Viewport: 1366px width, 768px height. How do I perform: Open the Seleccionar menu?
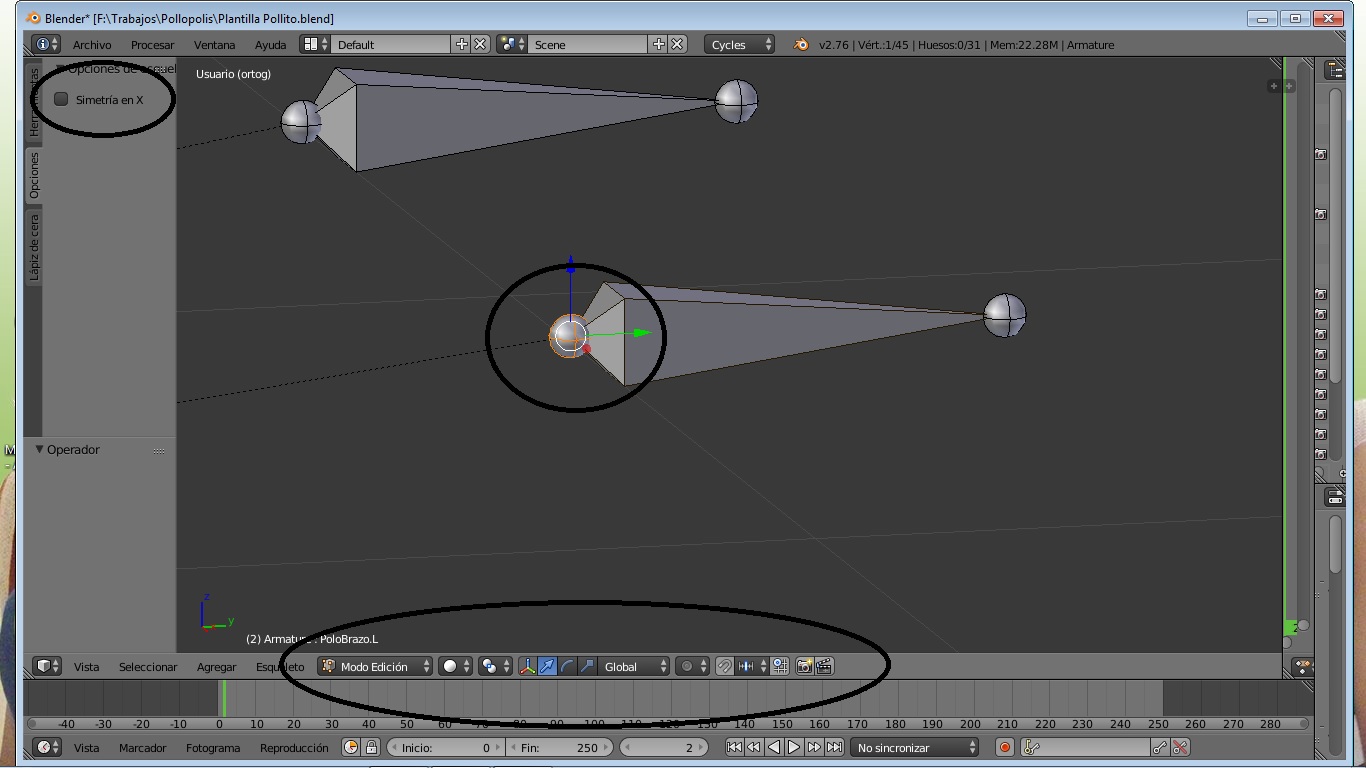148,667
